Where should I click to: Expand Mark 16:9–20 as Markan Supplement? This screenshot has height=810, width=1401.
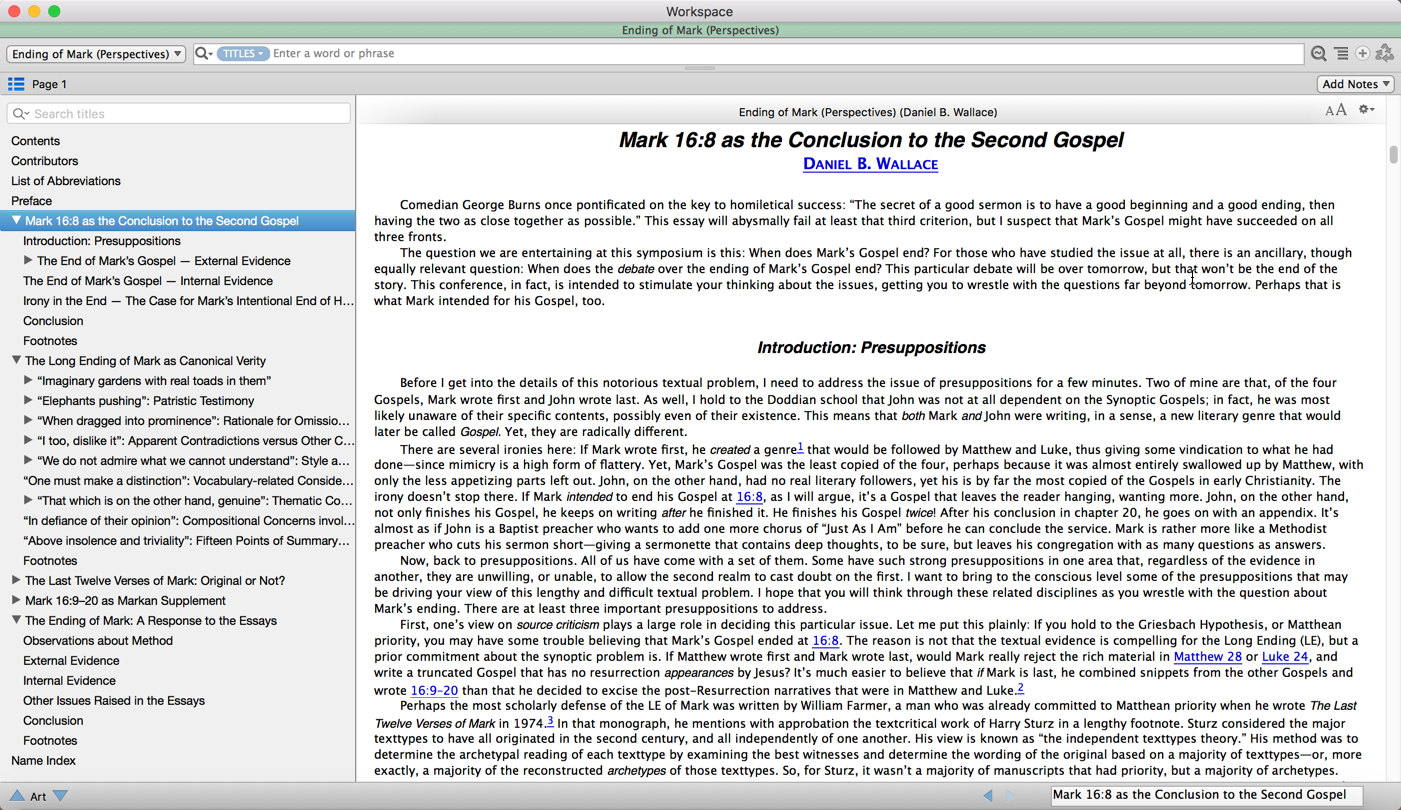pyautogui.click(x=16, y=600)
